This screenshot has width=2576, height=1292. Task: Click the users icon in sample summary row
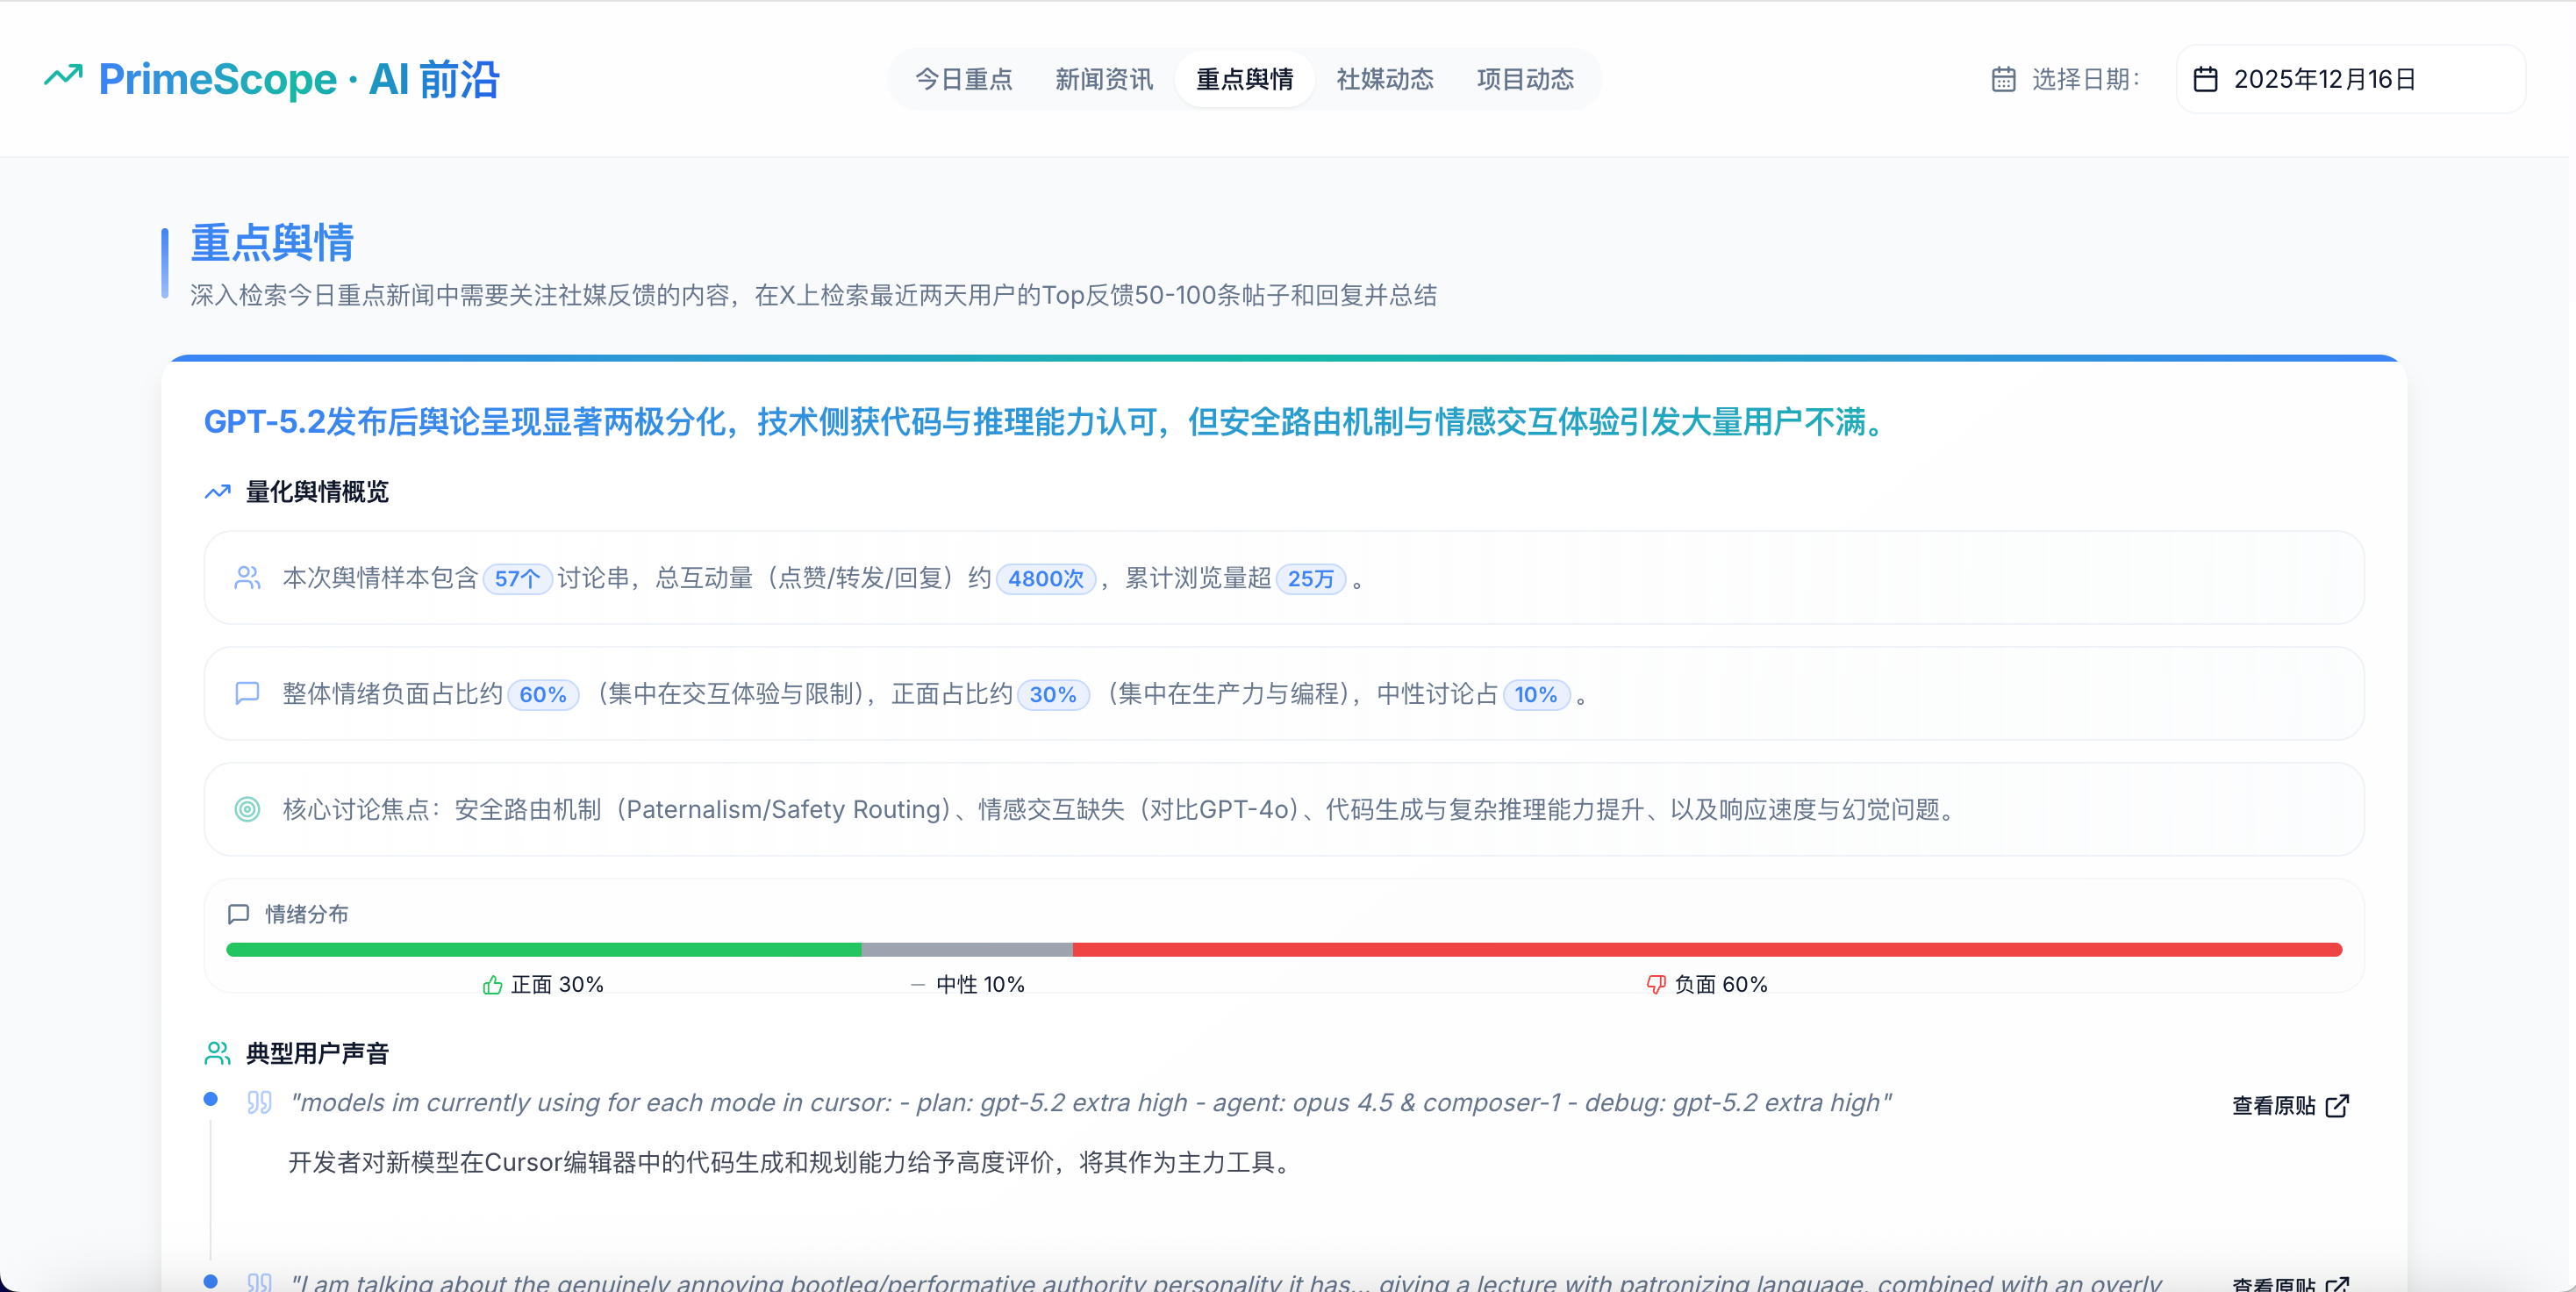[247, 578]
